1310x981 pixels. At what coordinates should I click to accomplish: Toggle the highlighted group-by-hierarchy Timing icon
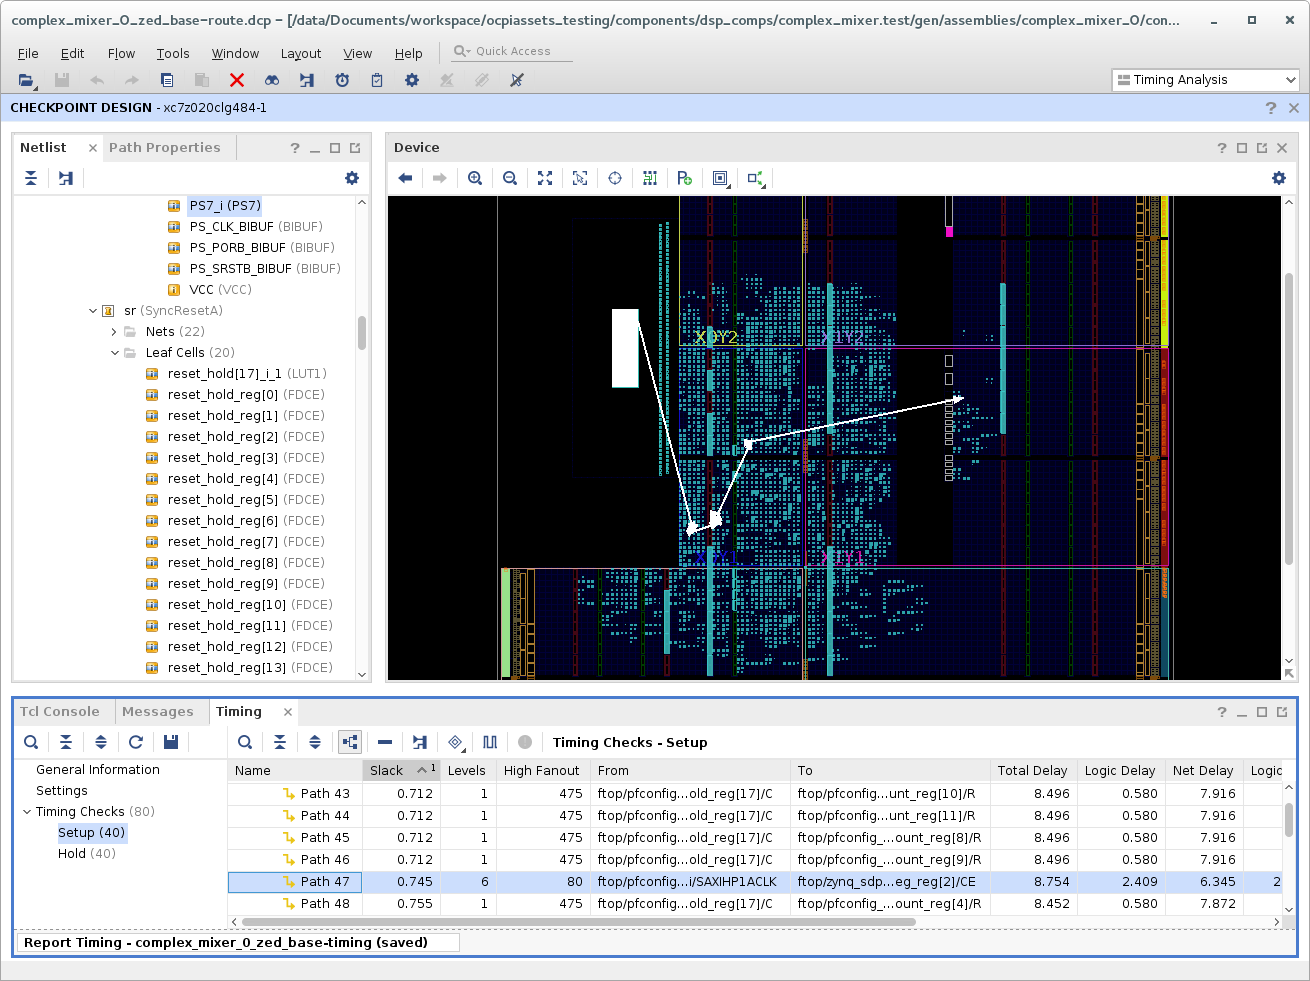[x=350, y=742]
